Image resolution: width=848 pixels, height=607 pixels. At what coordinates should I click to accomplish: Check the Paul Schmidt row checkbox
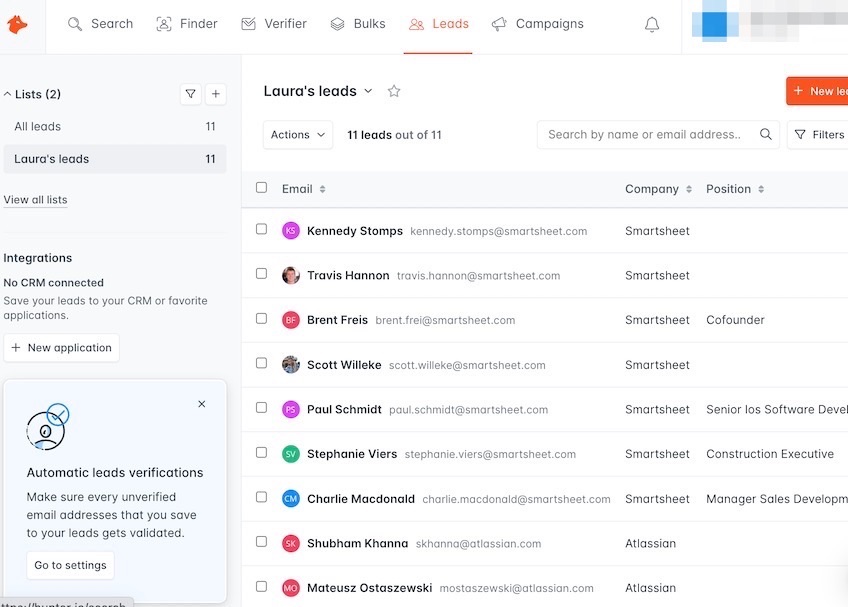pyautogui.click(x=261, y=407)
